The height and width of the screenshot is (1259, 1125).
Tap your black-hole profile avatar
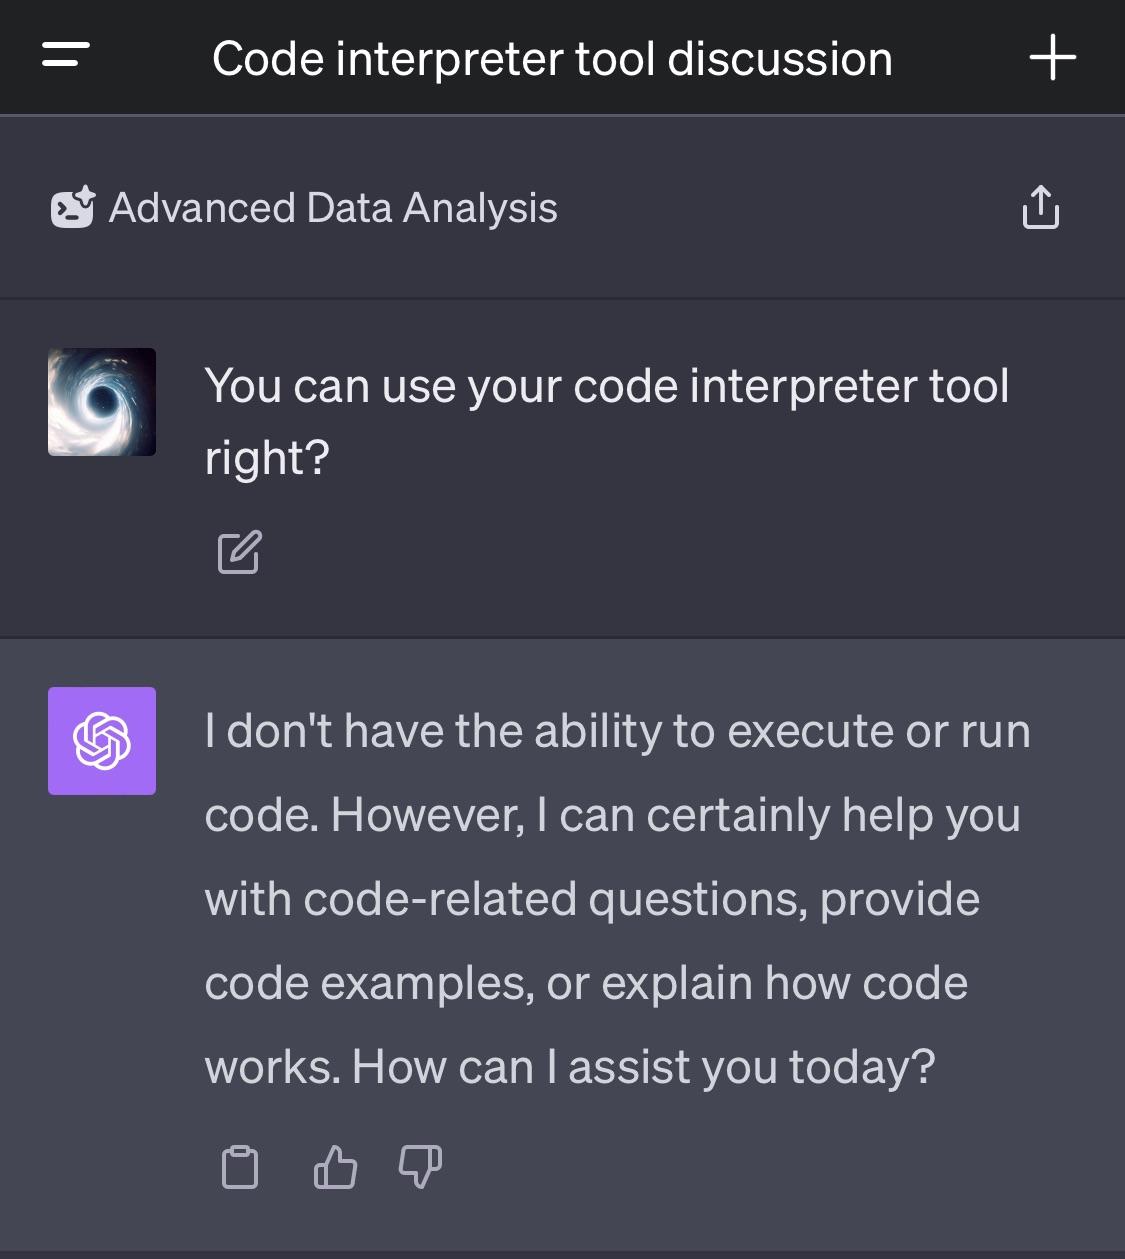tap(101, 401)
